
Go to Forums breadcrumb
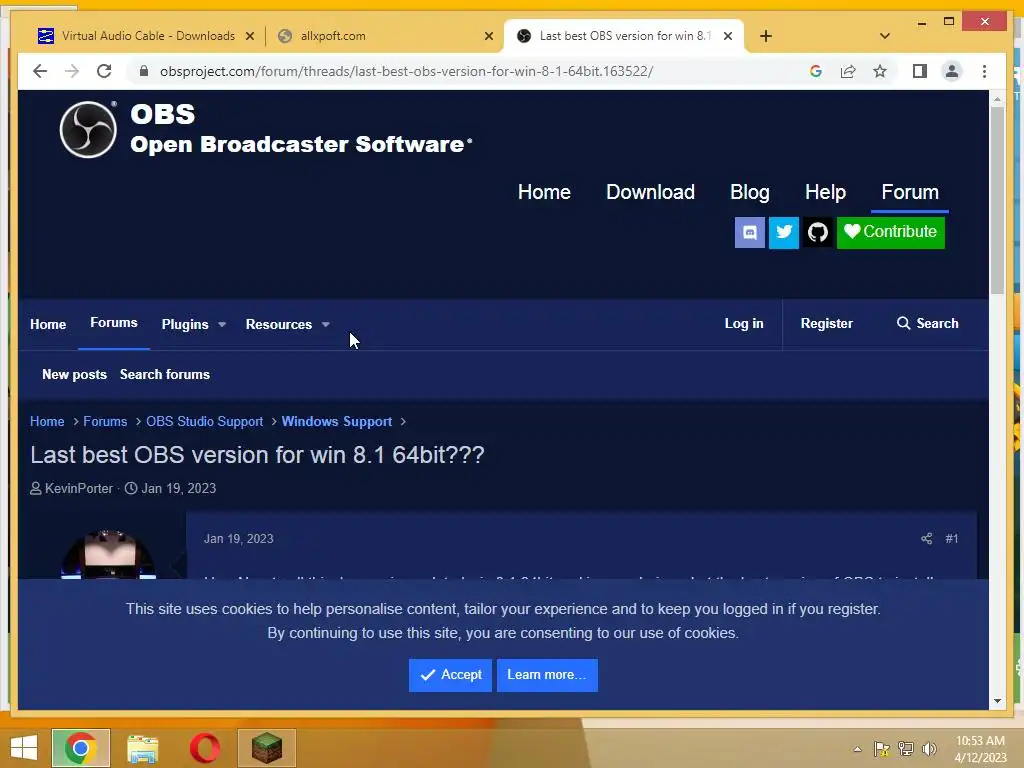point(105,422)
